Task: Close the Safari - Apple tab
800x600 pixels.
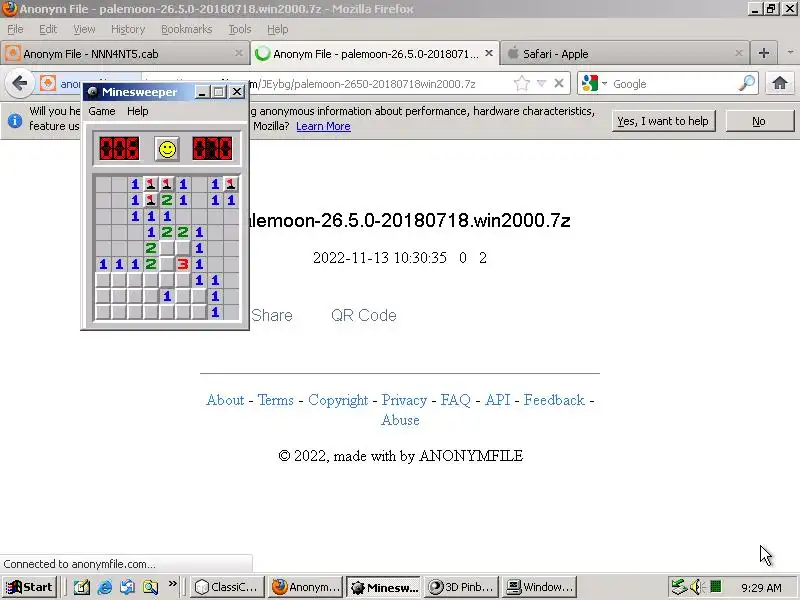Action: point(738,53)
